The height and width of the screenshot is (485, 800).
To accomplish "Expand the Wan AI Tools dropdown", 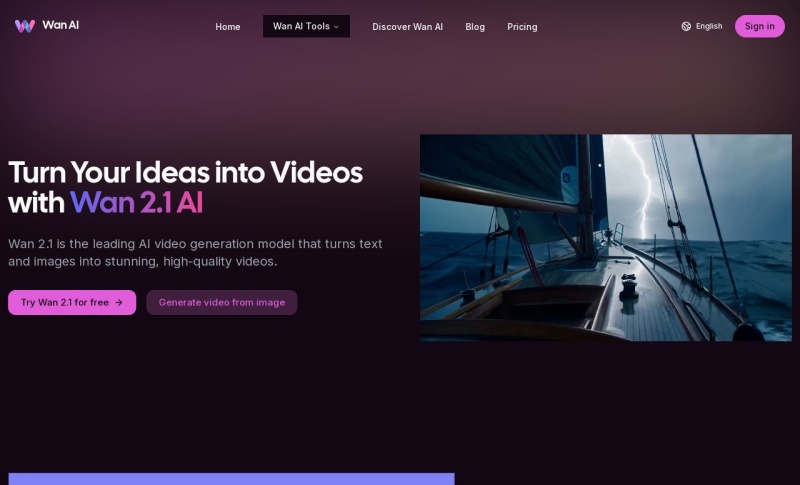I will click(306, 26).
